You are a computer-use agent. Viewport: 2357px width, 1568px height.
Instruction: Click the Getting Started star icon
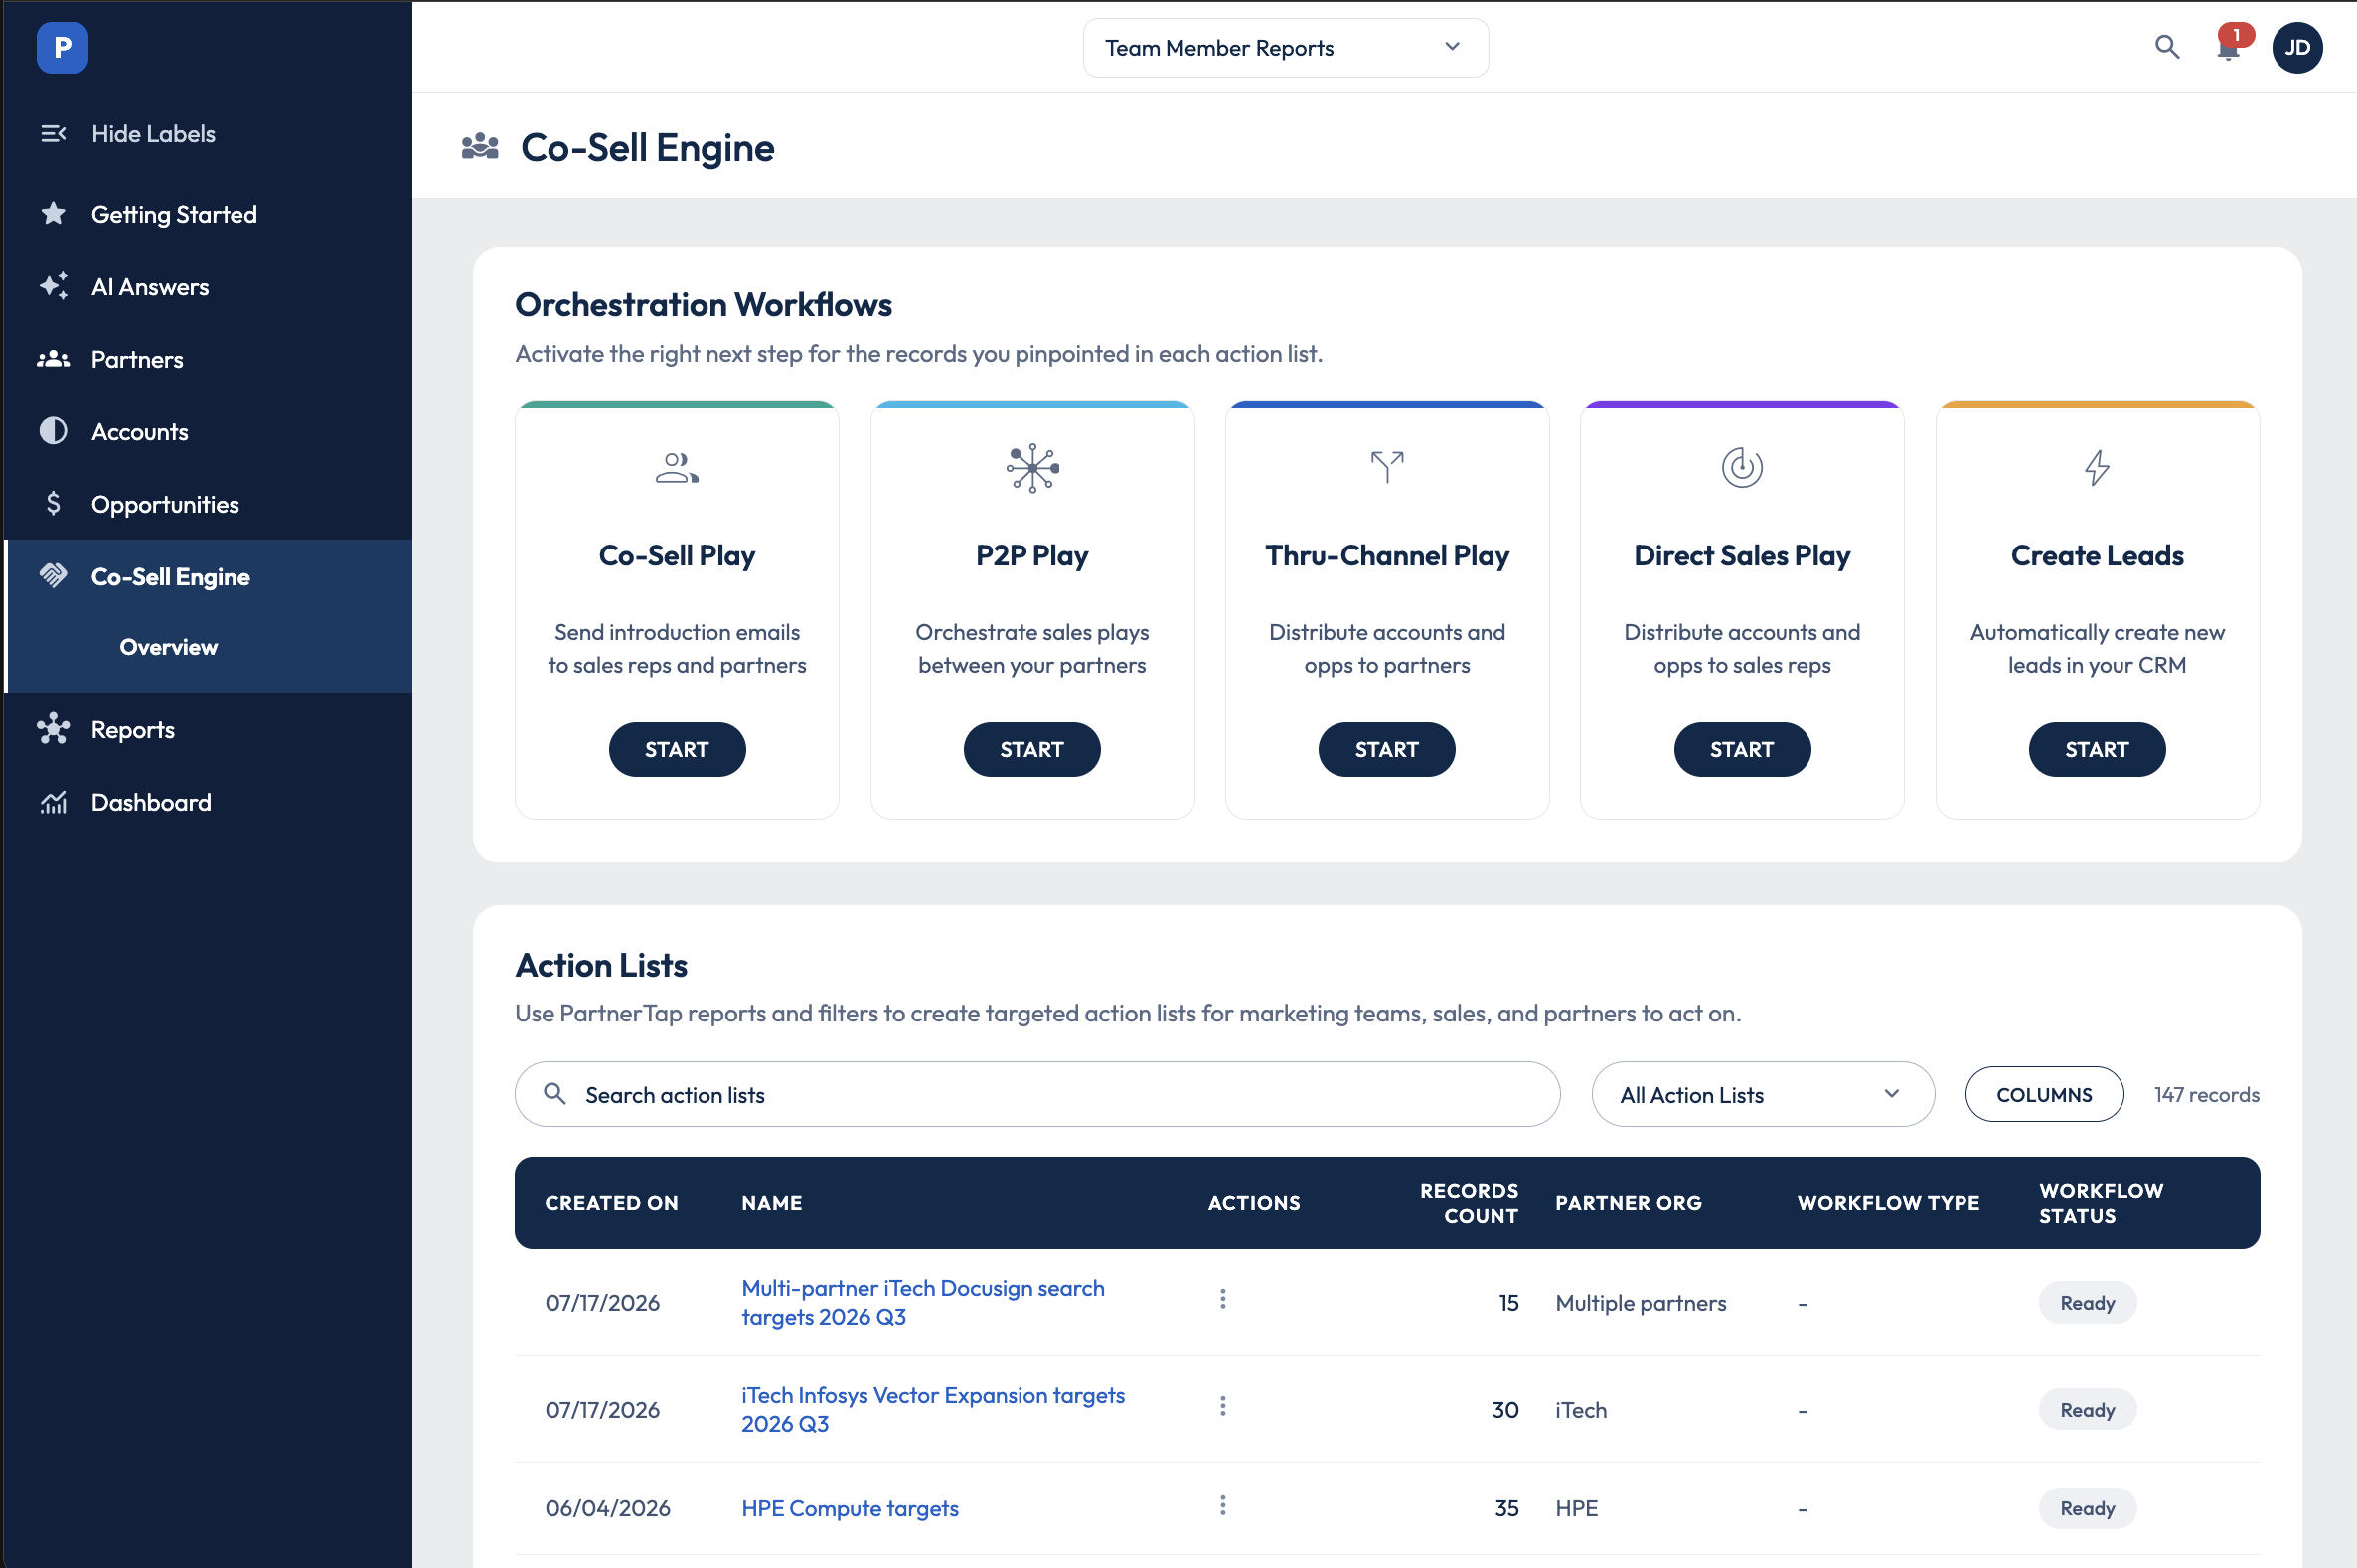53,213
